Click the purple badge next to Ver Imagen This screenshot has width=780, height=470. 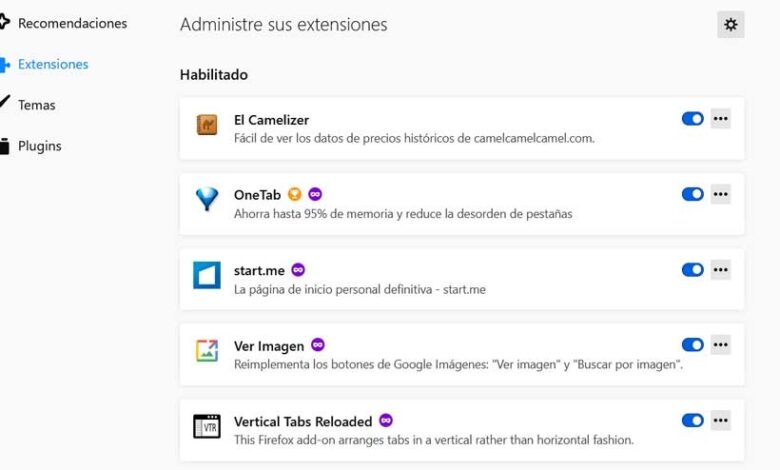(x=318, y=345)
